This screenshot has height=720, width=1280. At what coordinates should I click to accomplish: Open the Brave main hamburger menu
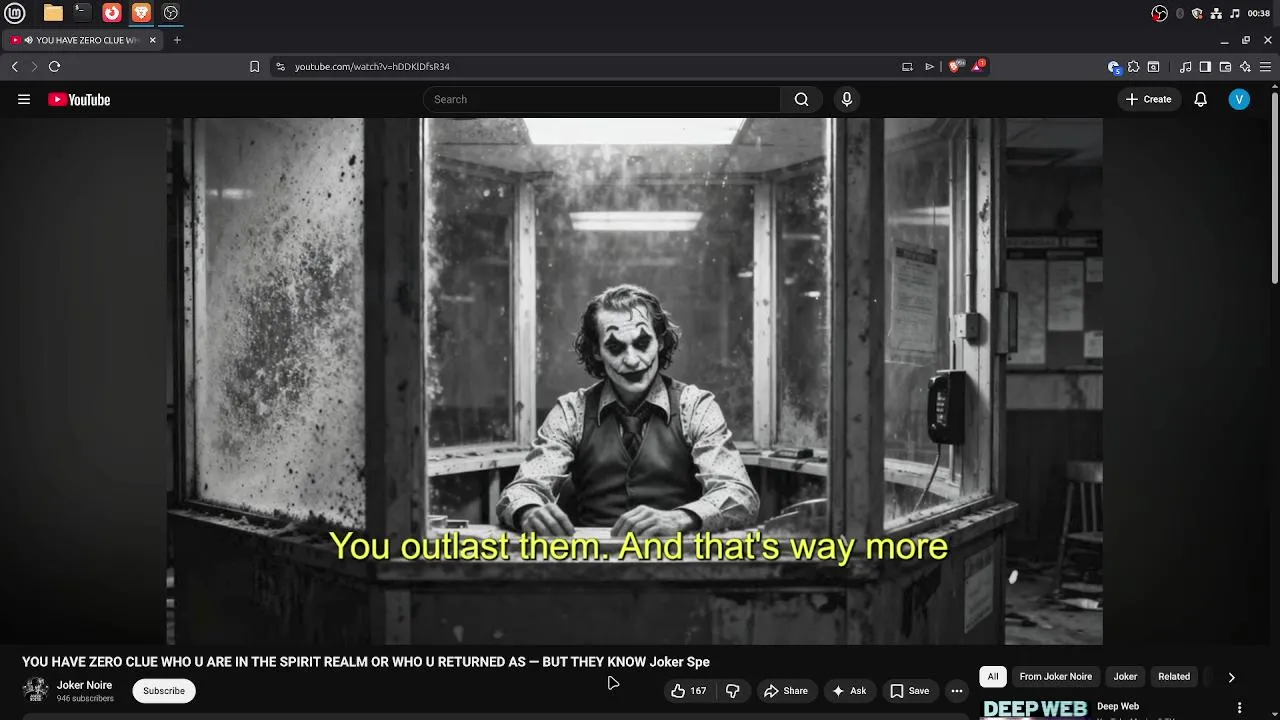(x=1265, y=67)
